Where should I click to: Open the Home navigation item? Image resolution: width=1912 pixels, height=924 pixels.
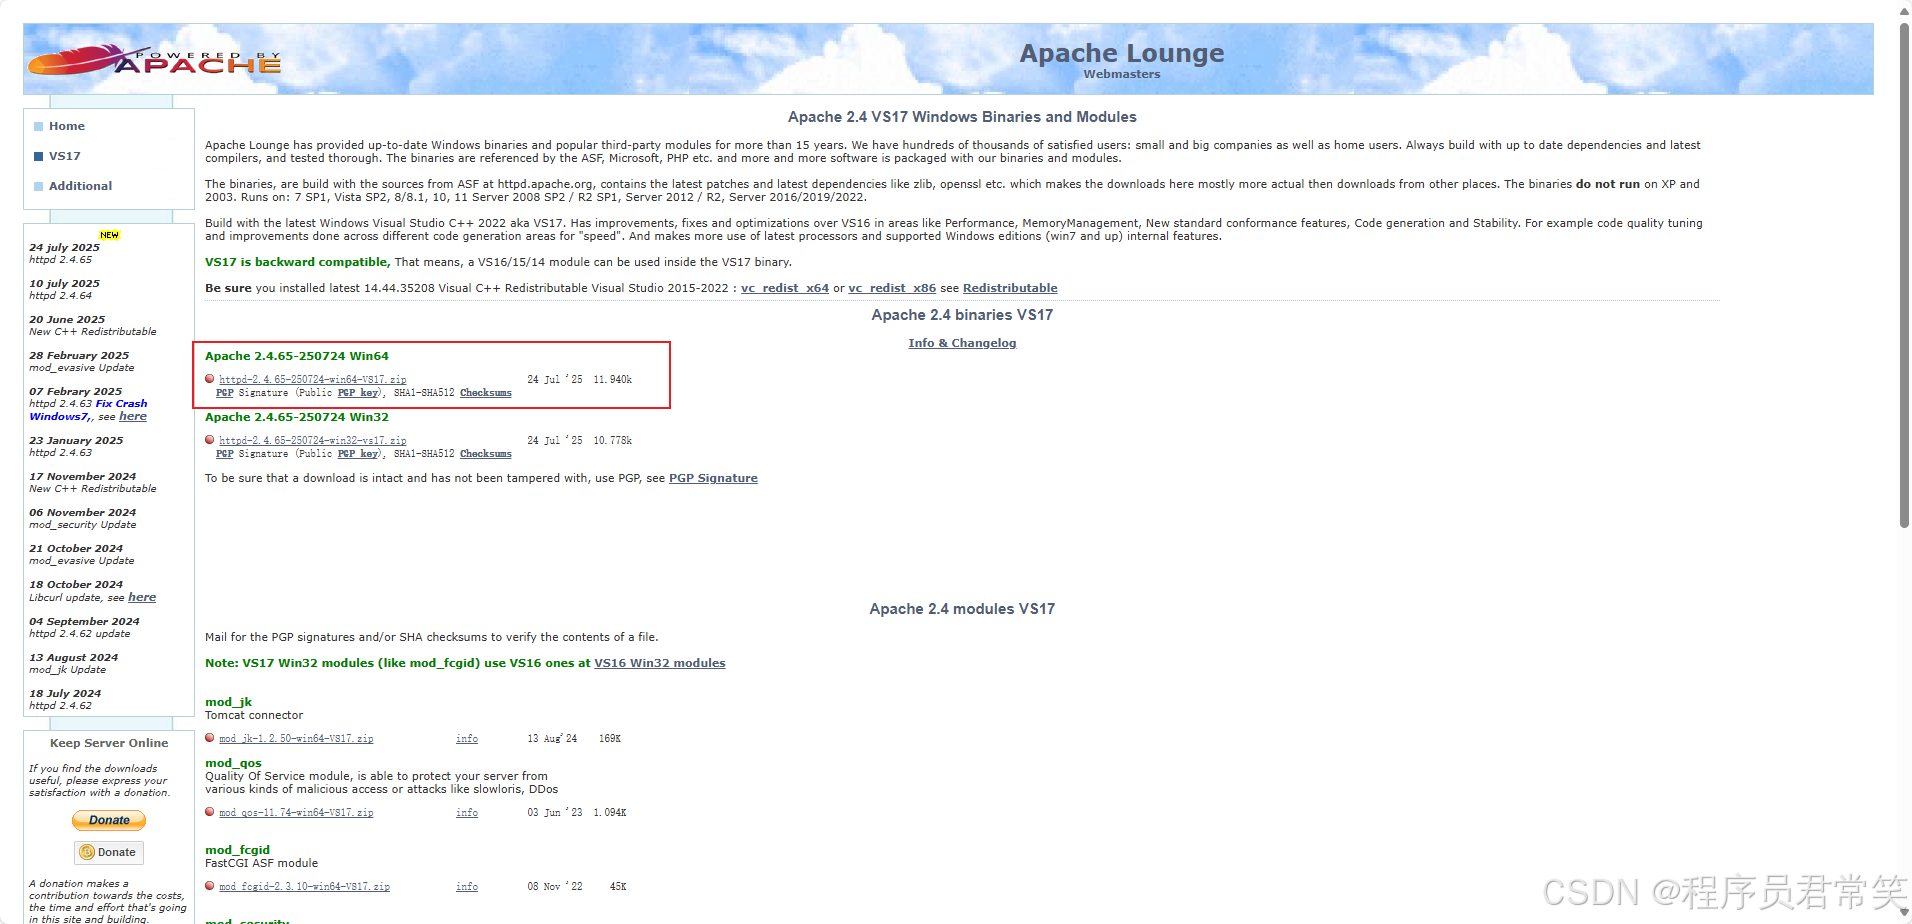(x=67, y=126)
